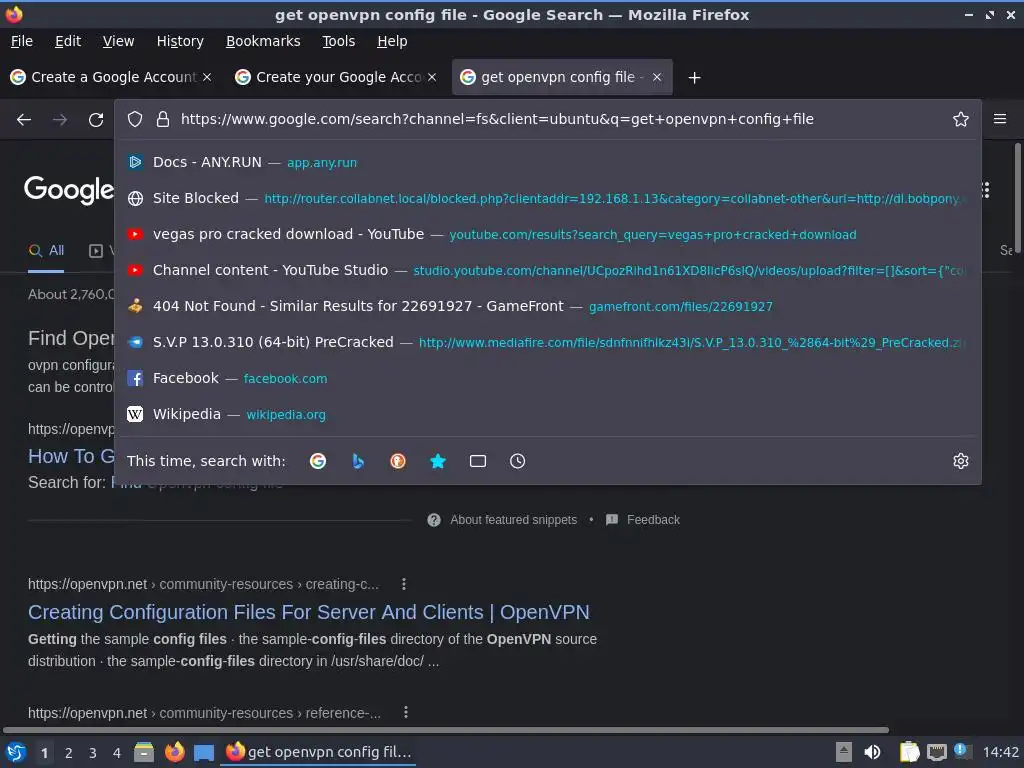Reload the current page
Screen dimensions: 1024x768
96,120
